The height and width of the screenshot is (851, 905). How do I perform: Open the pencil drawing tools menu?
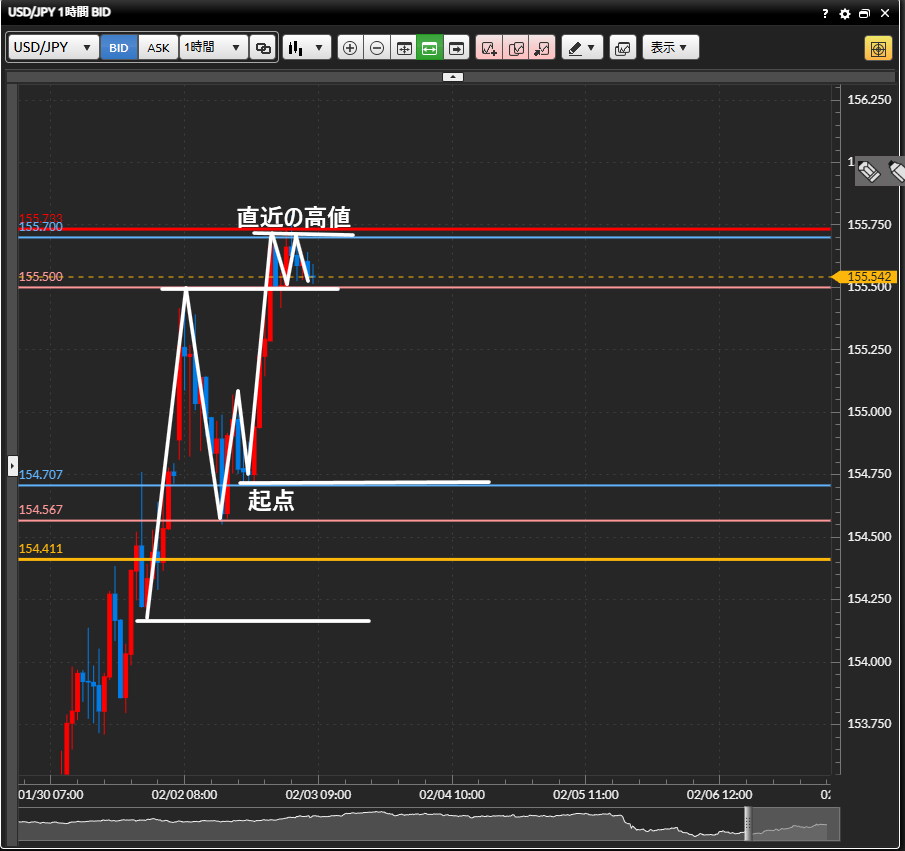[582, 48]
